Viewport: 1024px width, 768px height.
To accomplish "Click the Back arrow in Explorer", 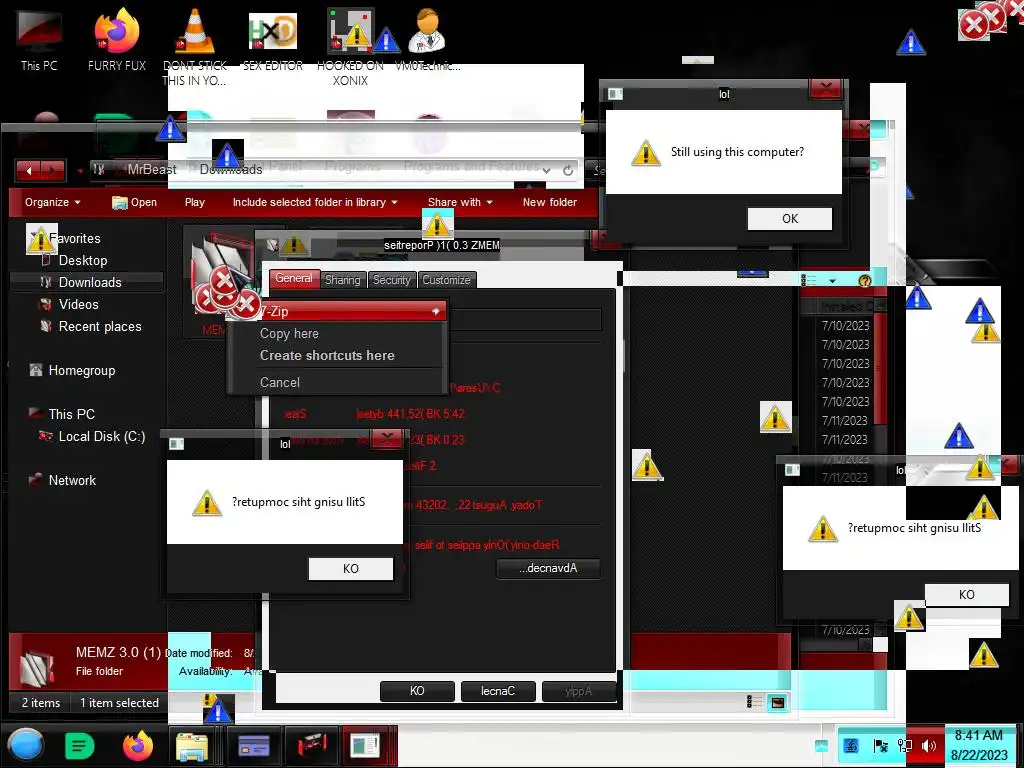I will [x=29, y=170].
